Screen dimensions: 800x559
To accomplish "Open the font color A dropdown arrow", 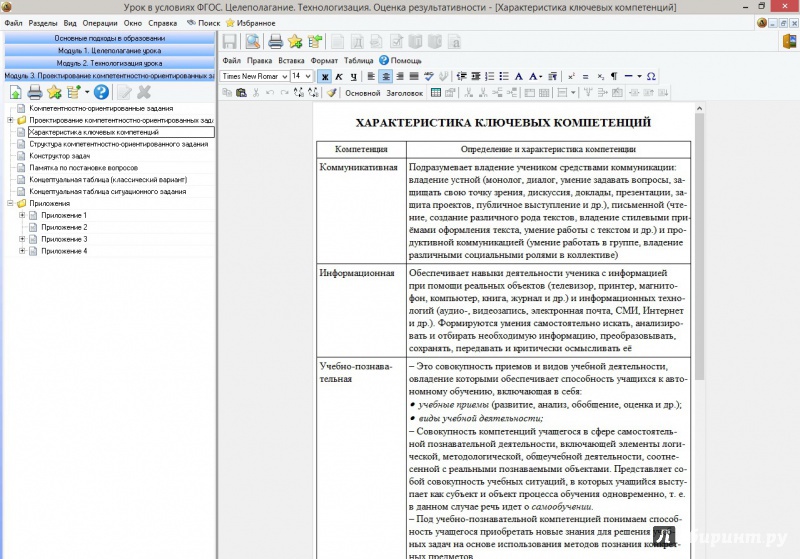I will pyautogui.click(x=540, y=77).
